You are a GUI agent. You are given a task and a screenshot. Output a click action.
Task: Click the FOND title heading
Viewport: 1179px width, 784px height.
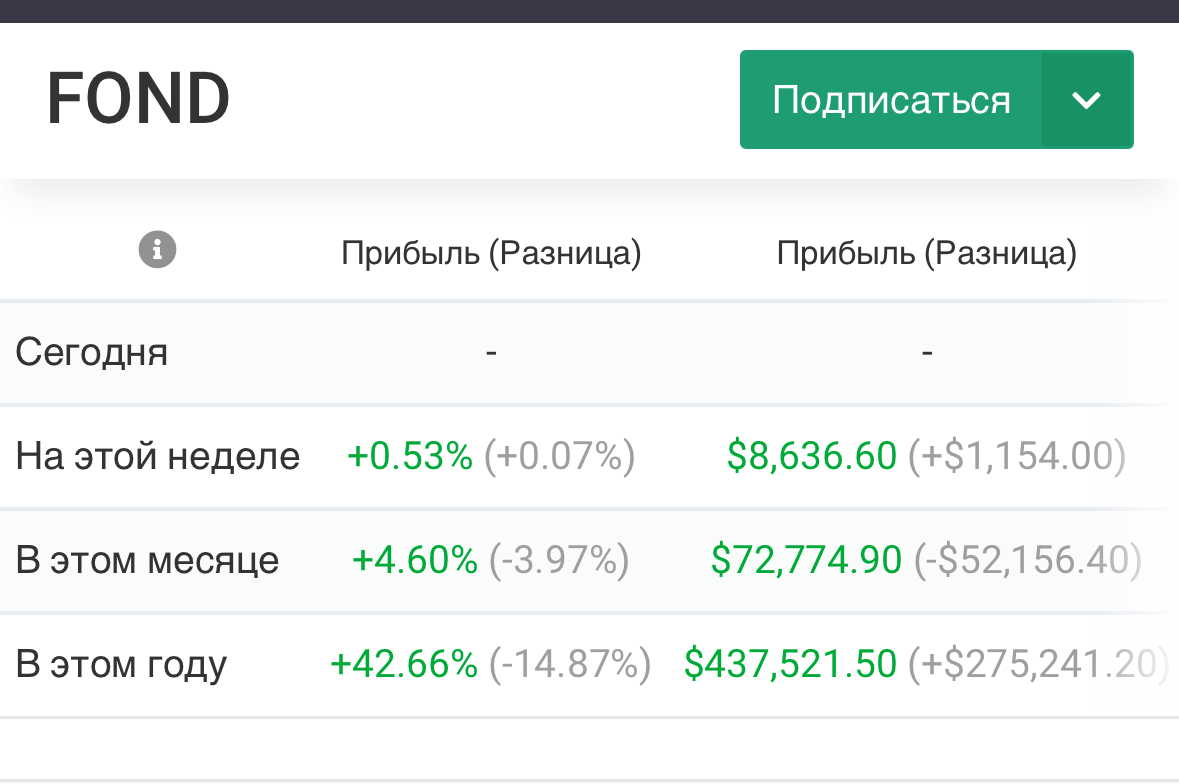click(x=138, y=99)
